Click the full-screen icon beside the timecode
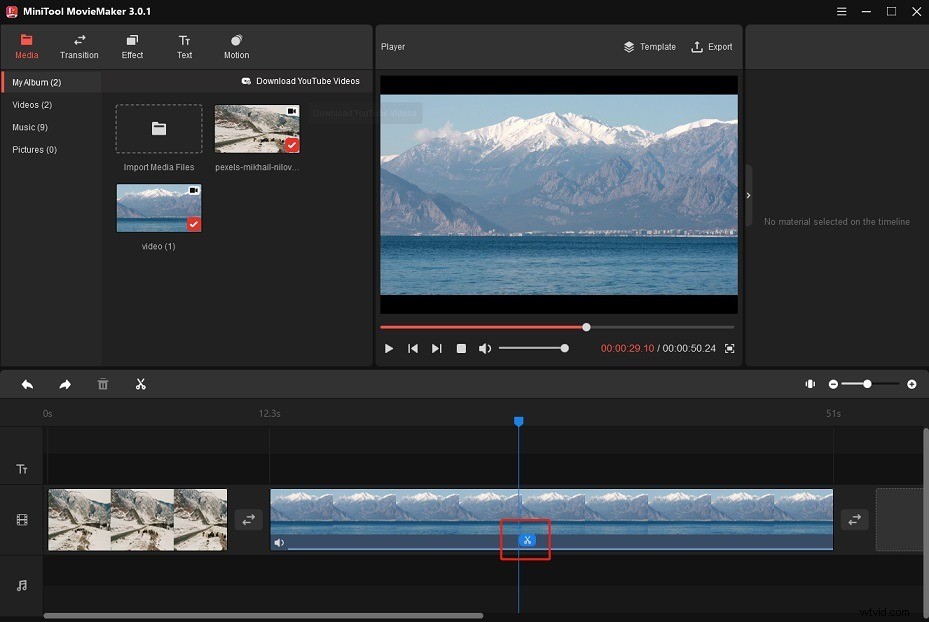Image resolution: width=929 pixels, height=622 pixels. (729, 348)
